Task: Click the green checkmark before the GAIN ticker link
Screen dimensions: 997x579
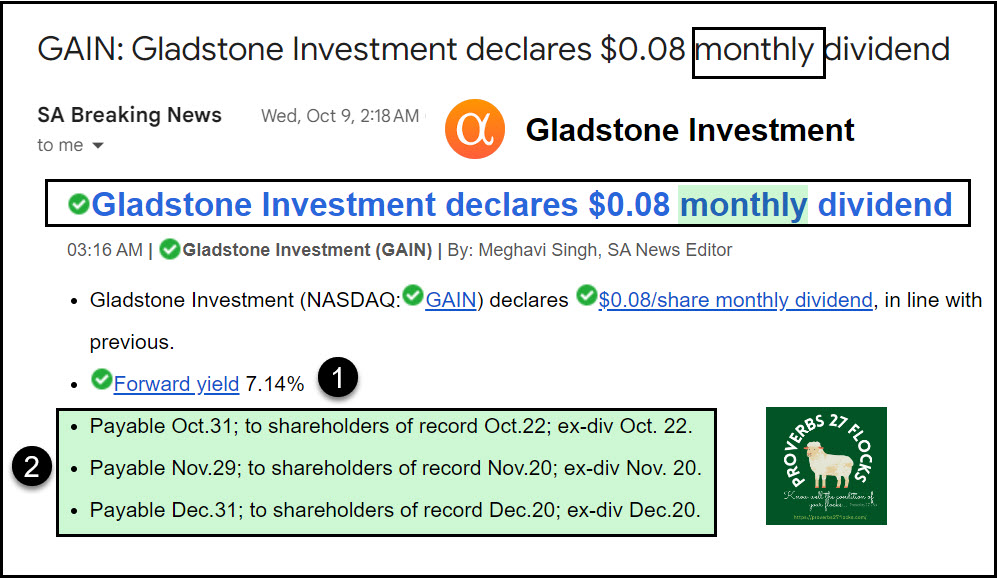Action: (413, 298)
